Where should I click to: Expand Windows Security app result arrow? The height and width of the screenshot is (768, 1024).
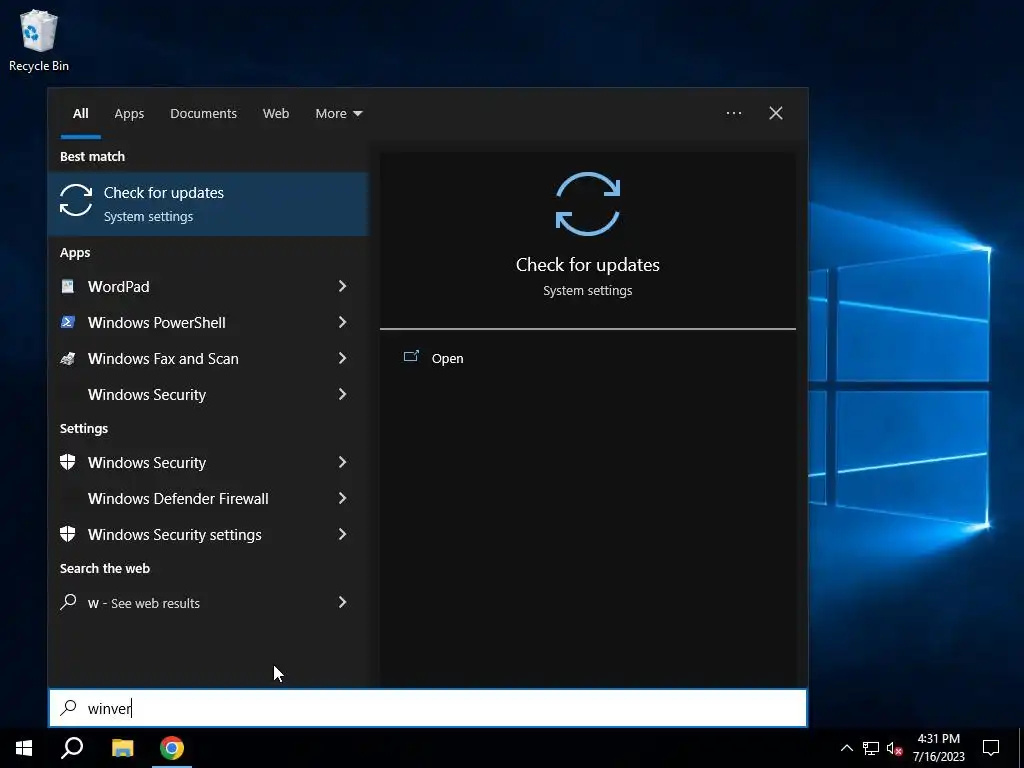tap(342, 394)
